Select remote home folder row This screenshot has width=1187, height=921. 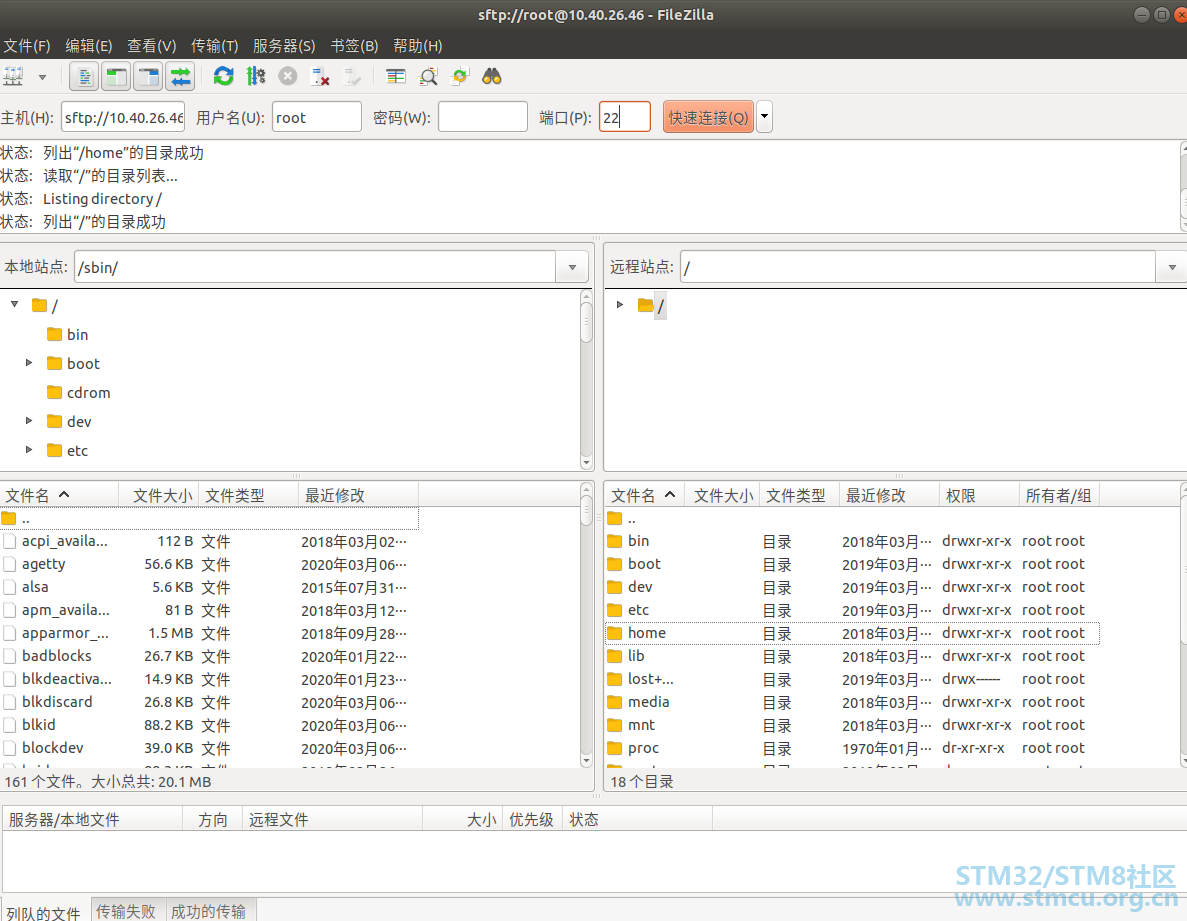click(852, 633)
